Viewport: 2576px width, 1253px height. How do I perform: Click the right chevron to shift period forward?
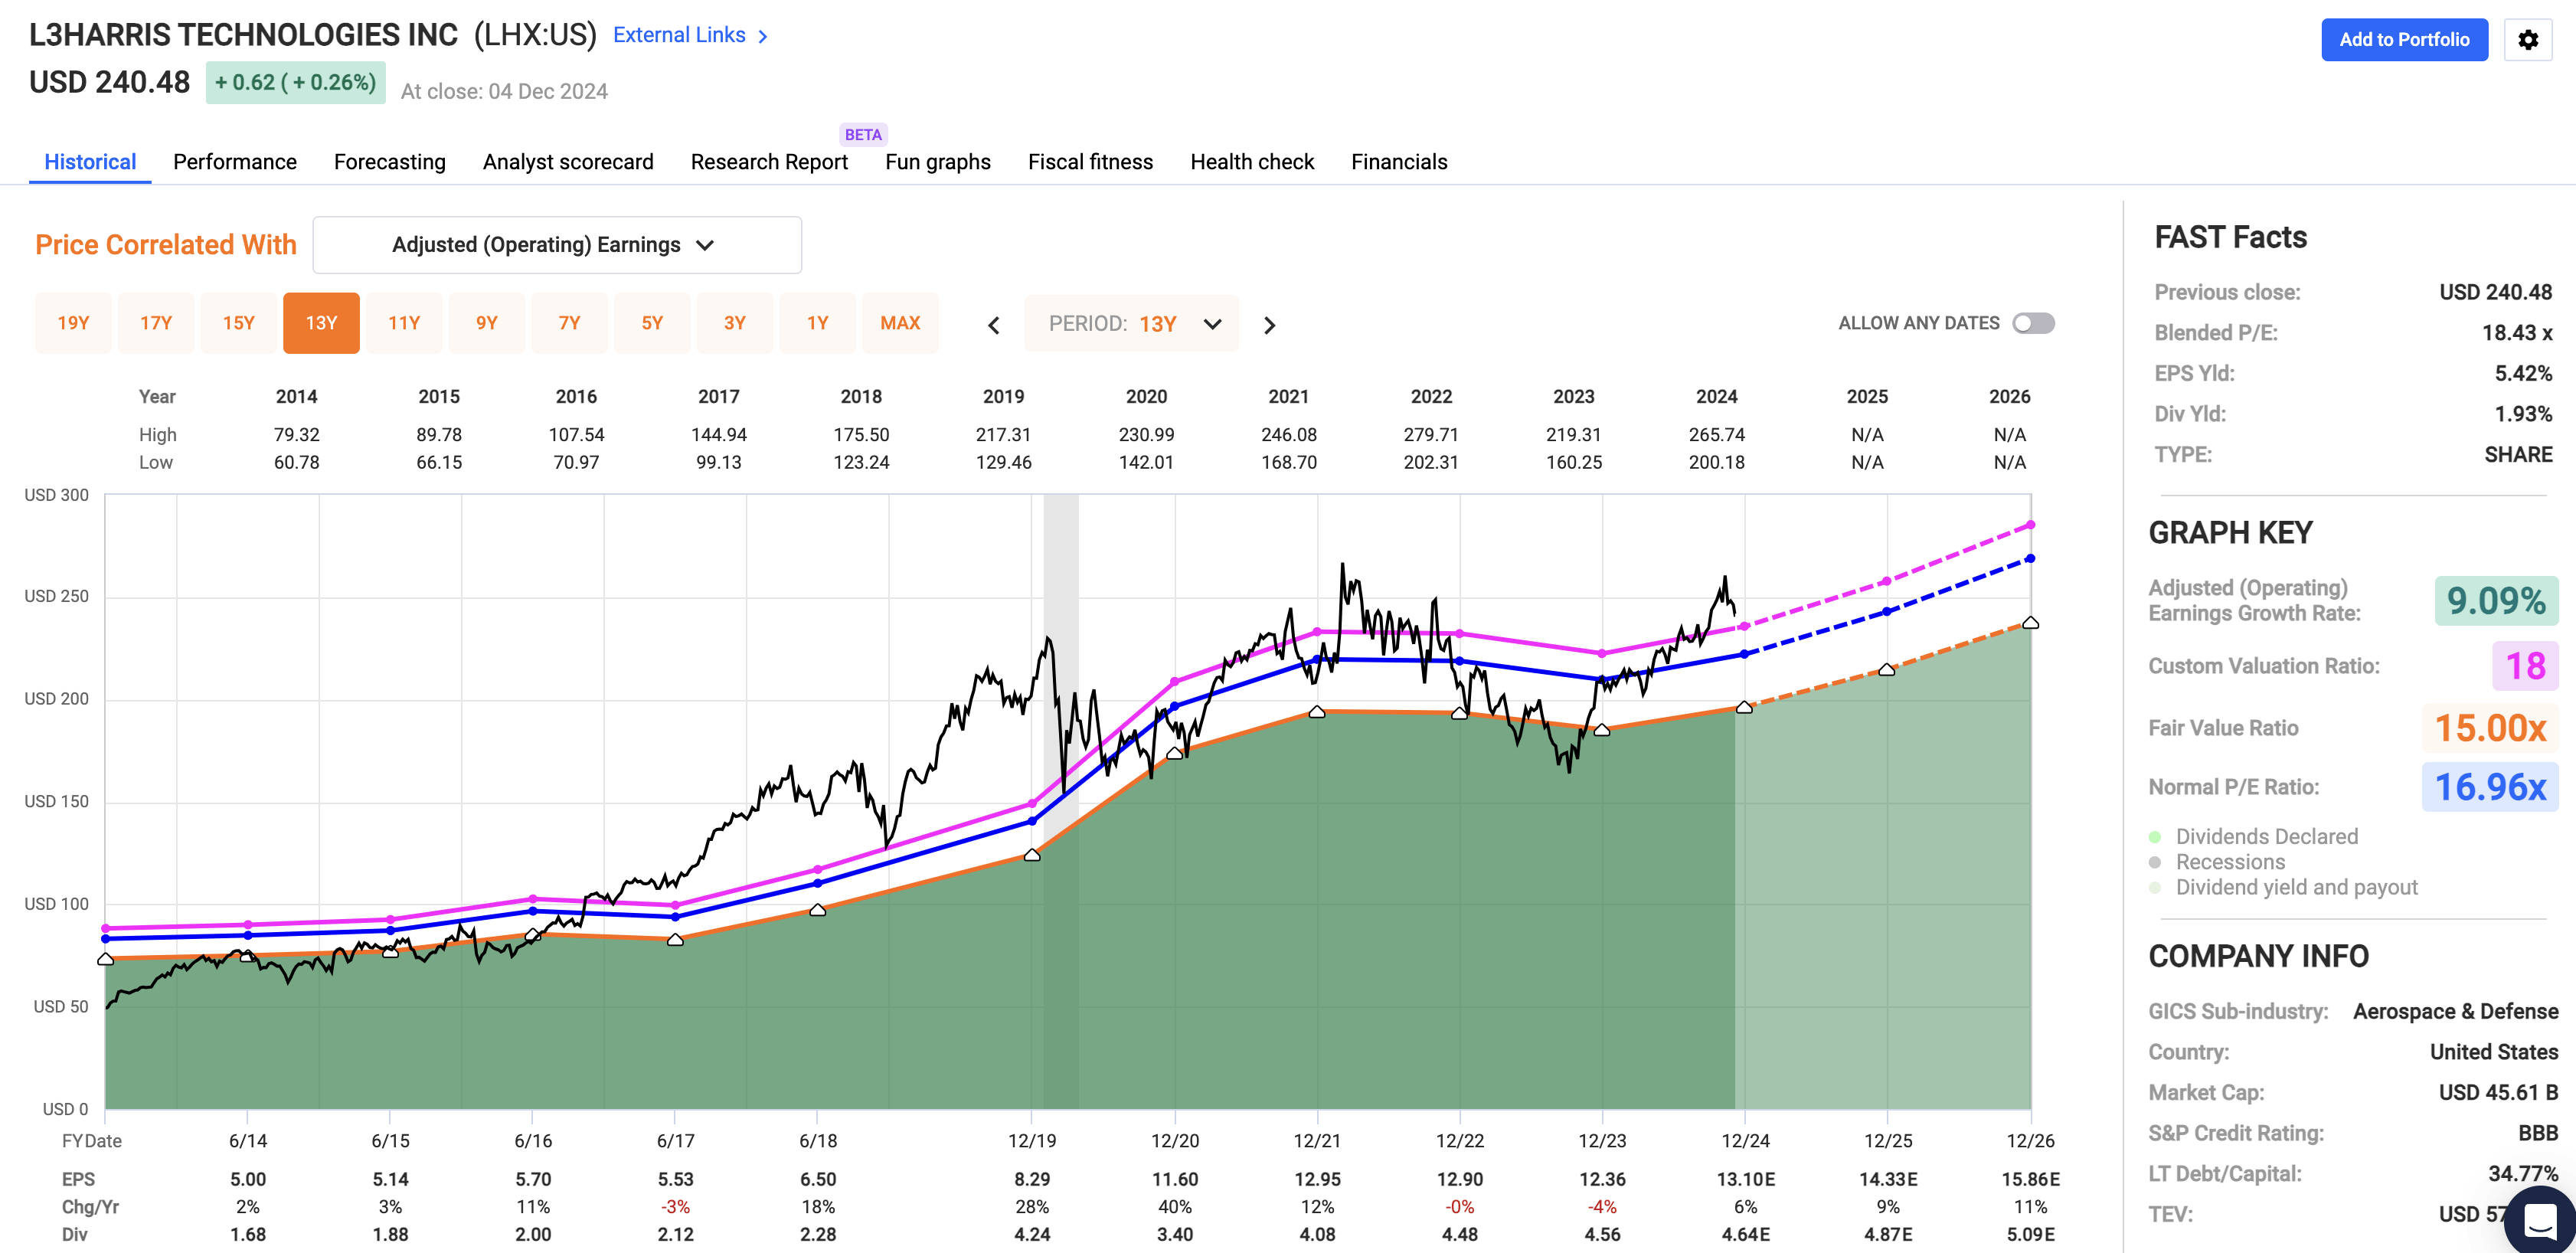1269,324
